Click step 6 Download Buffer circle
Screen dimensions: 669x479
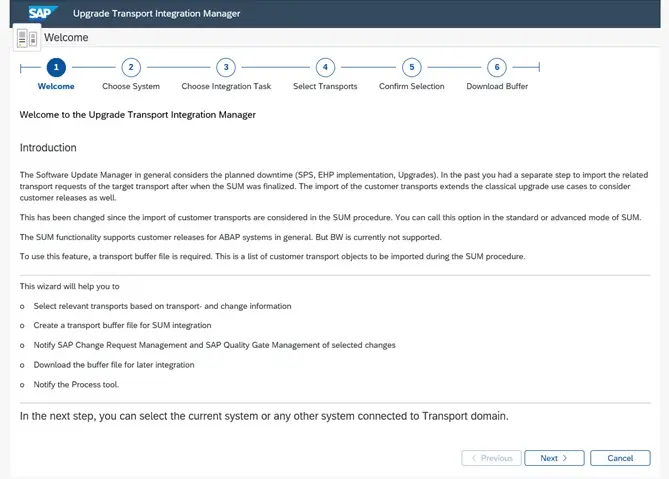(497, 67)
